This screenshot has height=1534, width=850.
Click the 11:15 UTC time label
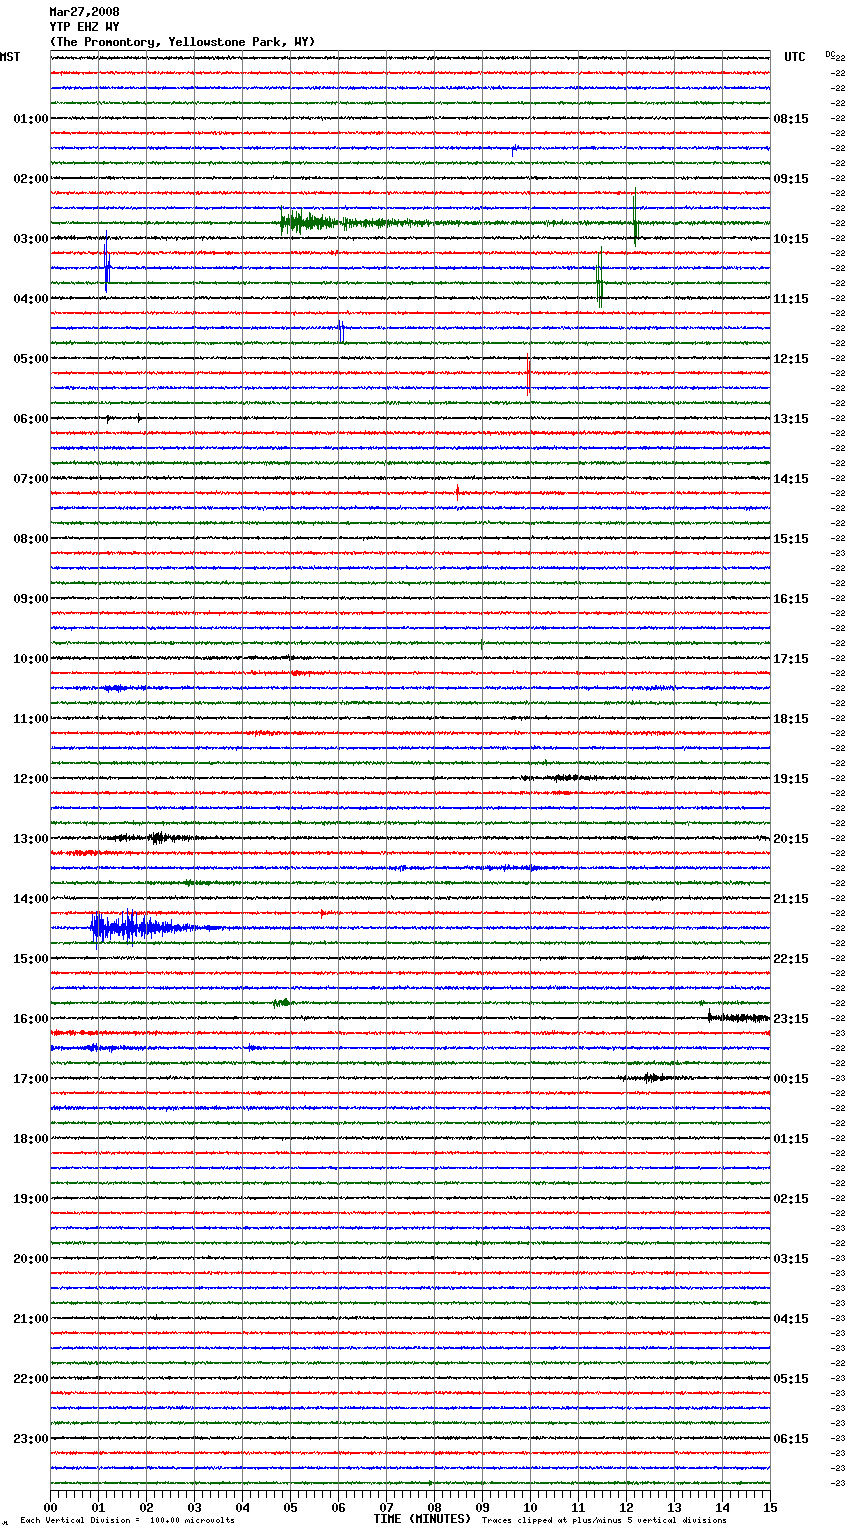coord(791,299)
